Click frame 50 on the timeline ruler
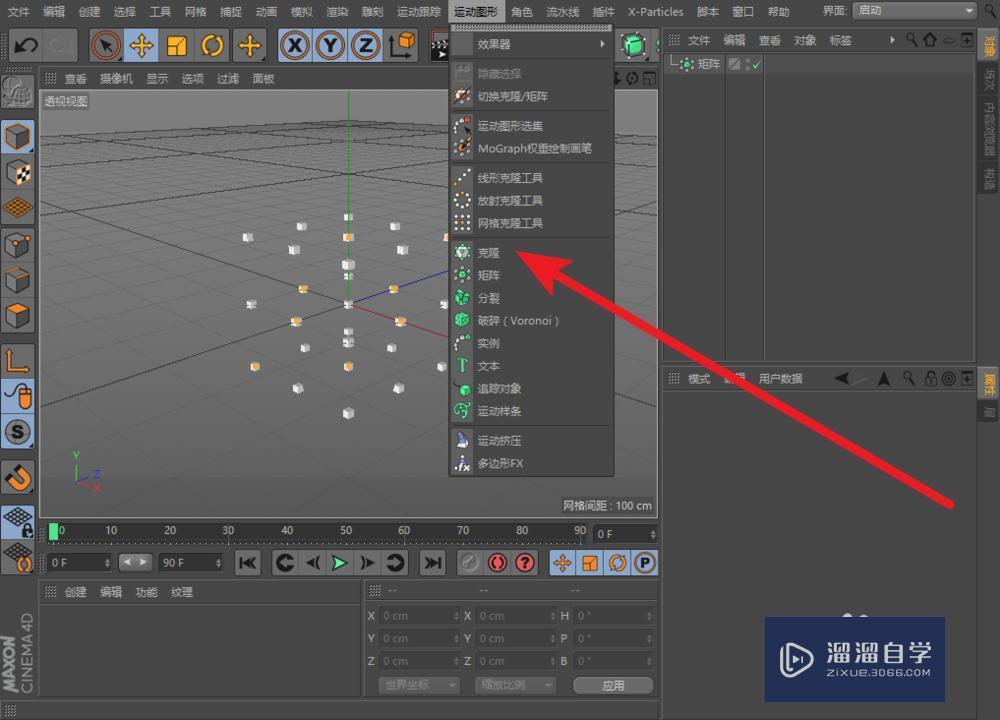1000x720 pixels. (346, 531)
